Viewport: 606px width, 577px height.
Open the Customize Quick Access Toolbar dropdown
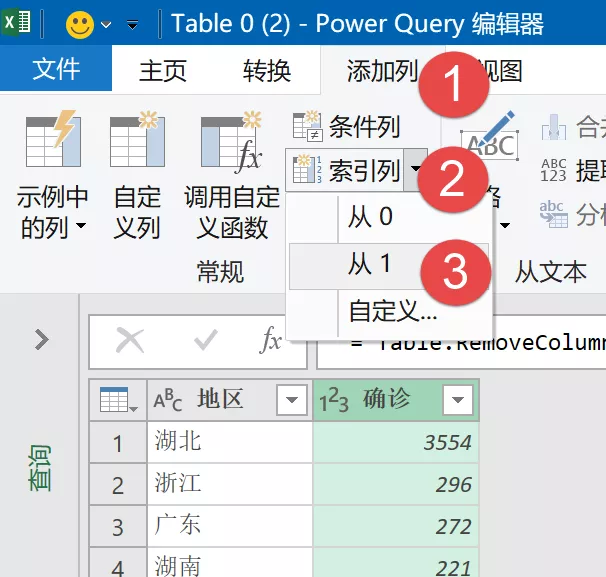tap(132, 25)
